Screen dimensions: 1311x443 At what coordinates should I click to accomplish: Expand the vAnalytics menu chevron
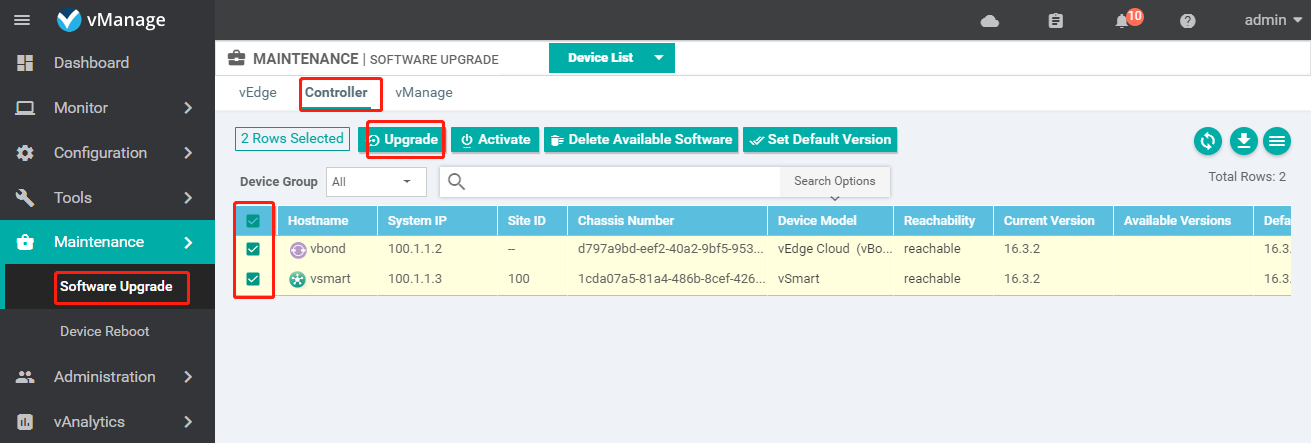(x=188, y=422)
